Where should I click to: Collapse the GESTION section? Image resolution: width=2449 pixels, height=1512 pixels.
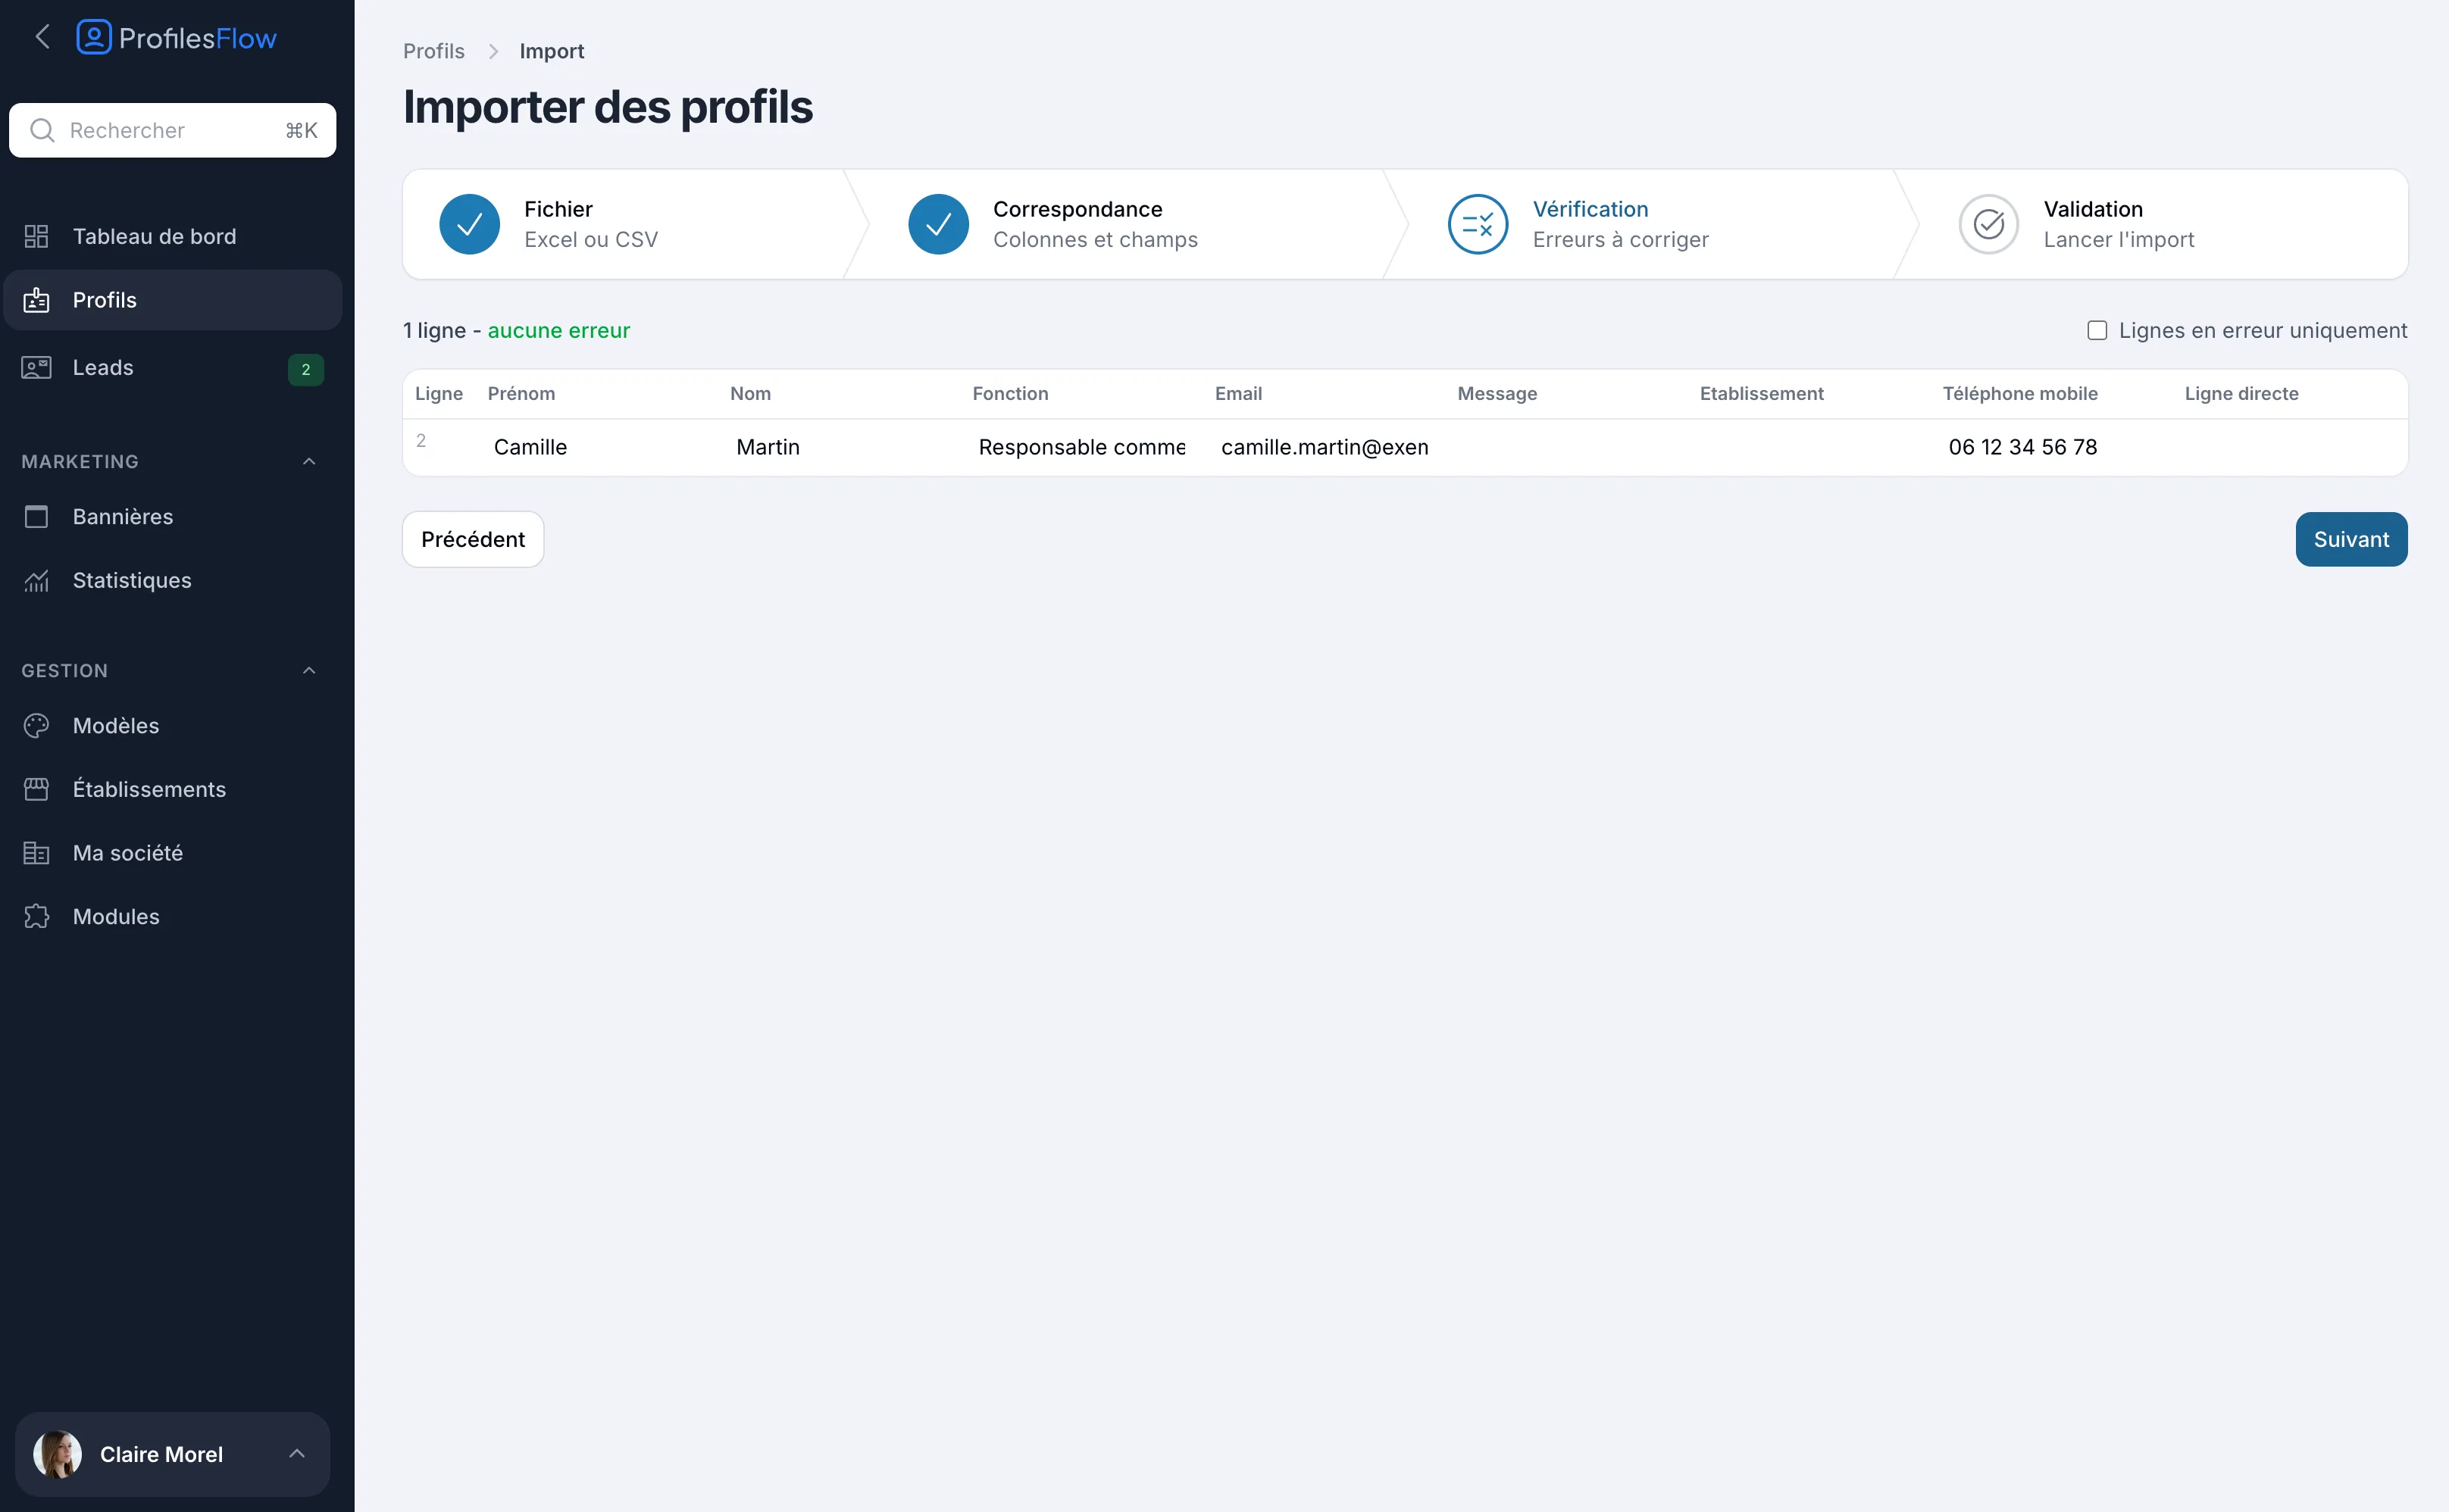pos(309,670)
